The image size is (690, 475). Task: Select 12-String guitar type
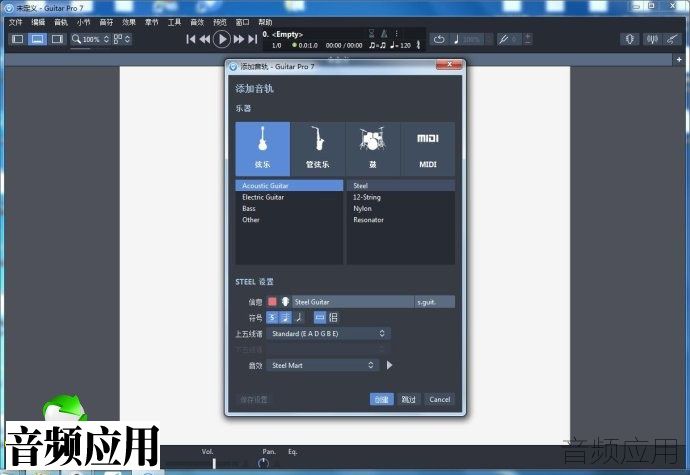[x=401, y=197]
